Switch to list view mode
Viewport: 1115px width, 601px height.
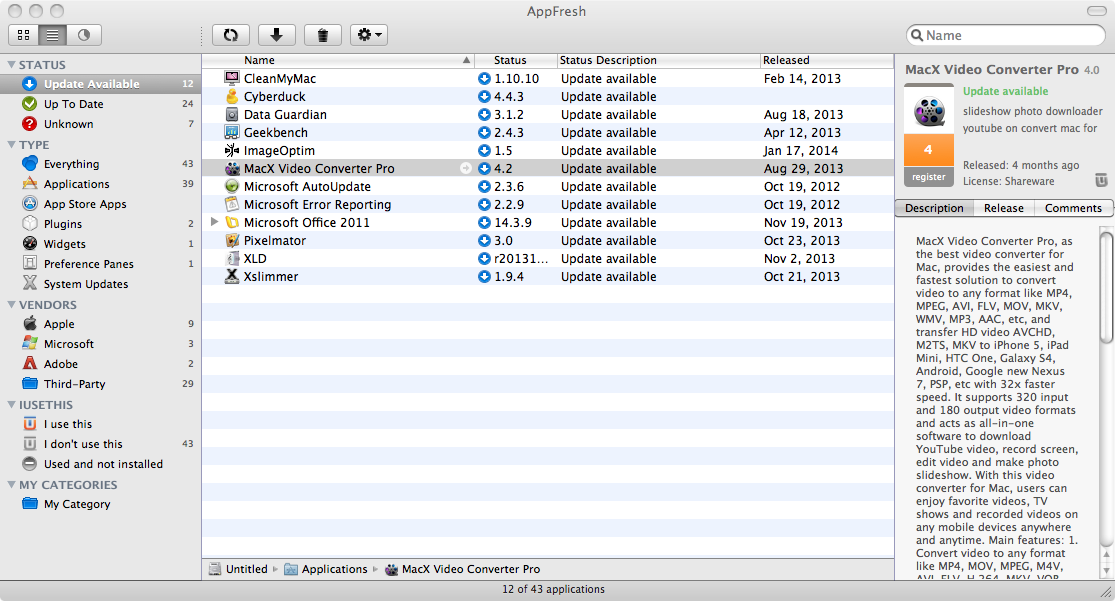53,35
